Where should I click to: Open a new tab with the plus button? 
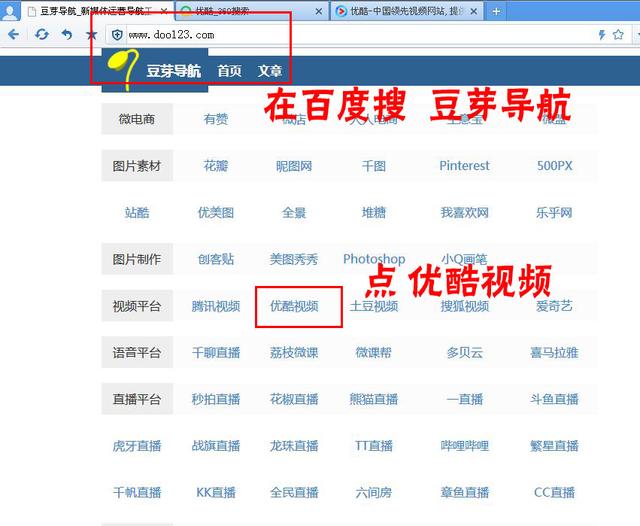click(496, 11)
